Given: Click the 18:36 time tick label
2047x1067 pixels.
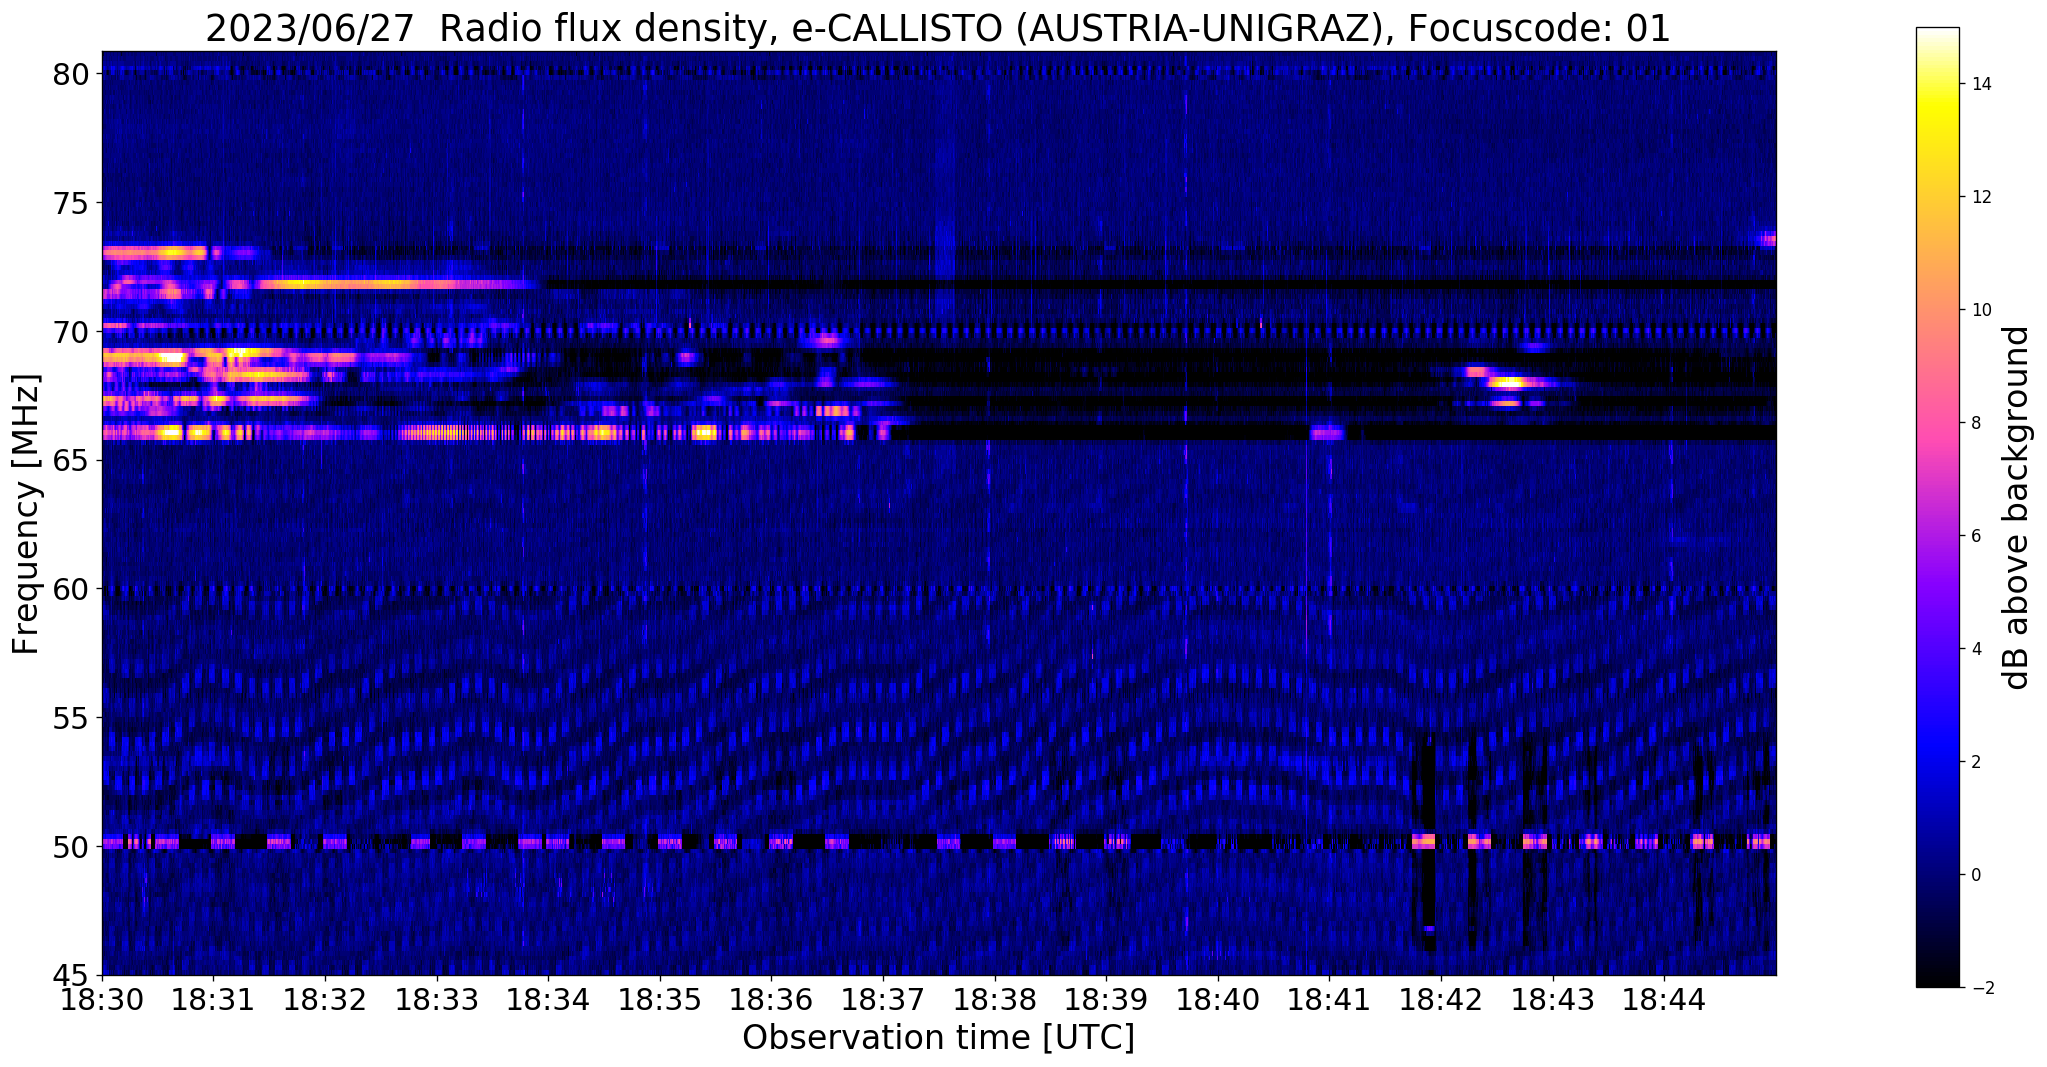Looking at the screenshot, I should [x=771, y=999].
